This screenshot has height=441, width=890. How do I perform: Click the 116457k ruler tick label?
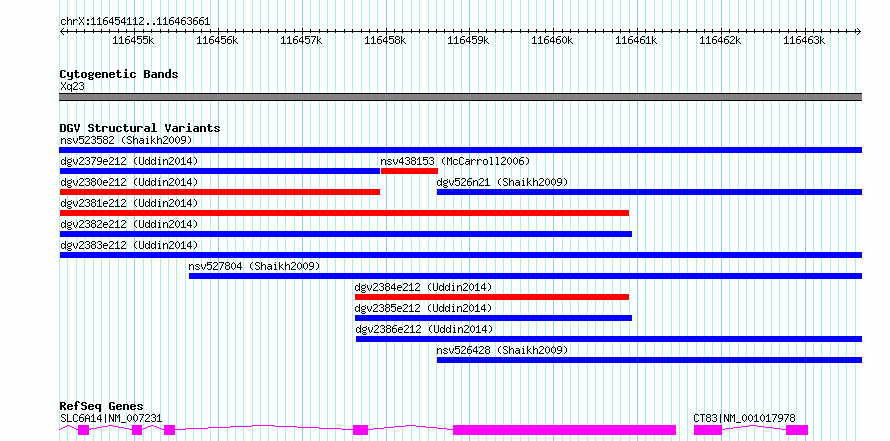tap(301, 40)
